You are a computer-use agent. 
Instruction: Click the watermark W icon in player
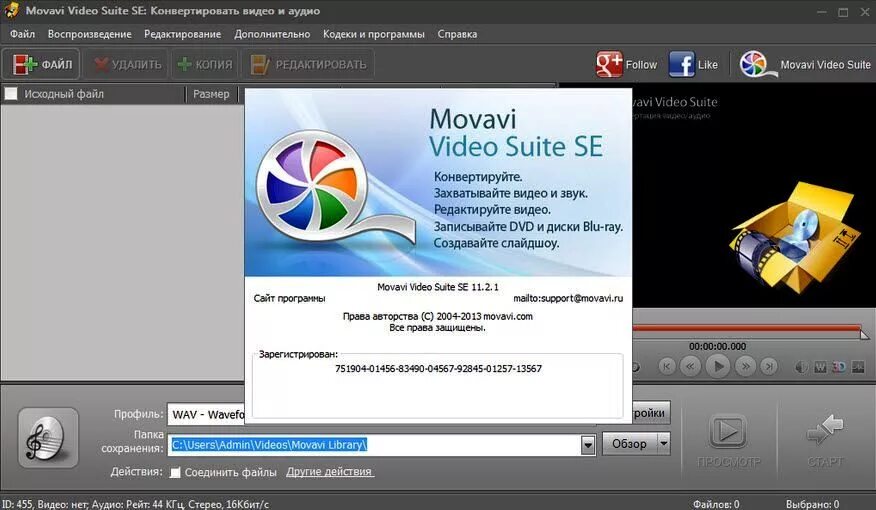click(x=820, y=367)
